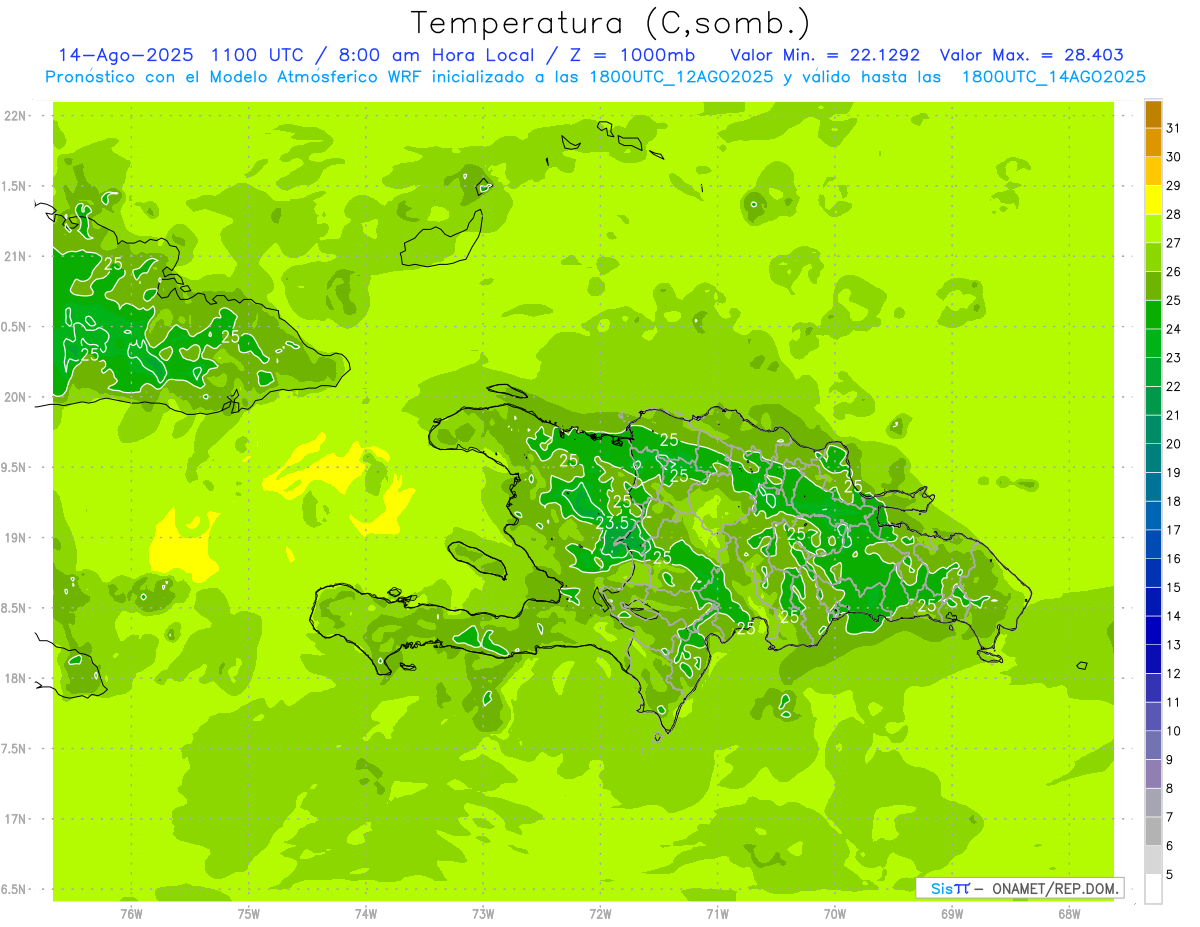
Task: Click the "68W" longitude axis label
Action: (1069, 913)
